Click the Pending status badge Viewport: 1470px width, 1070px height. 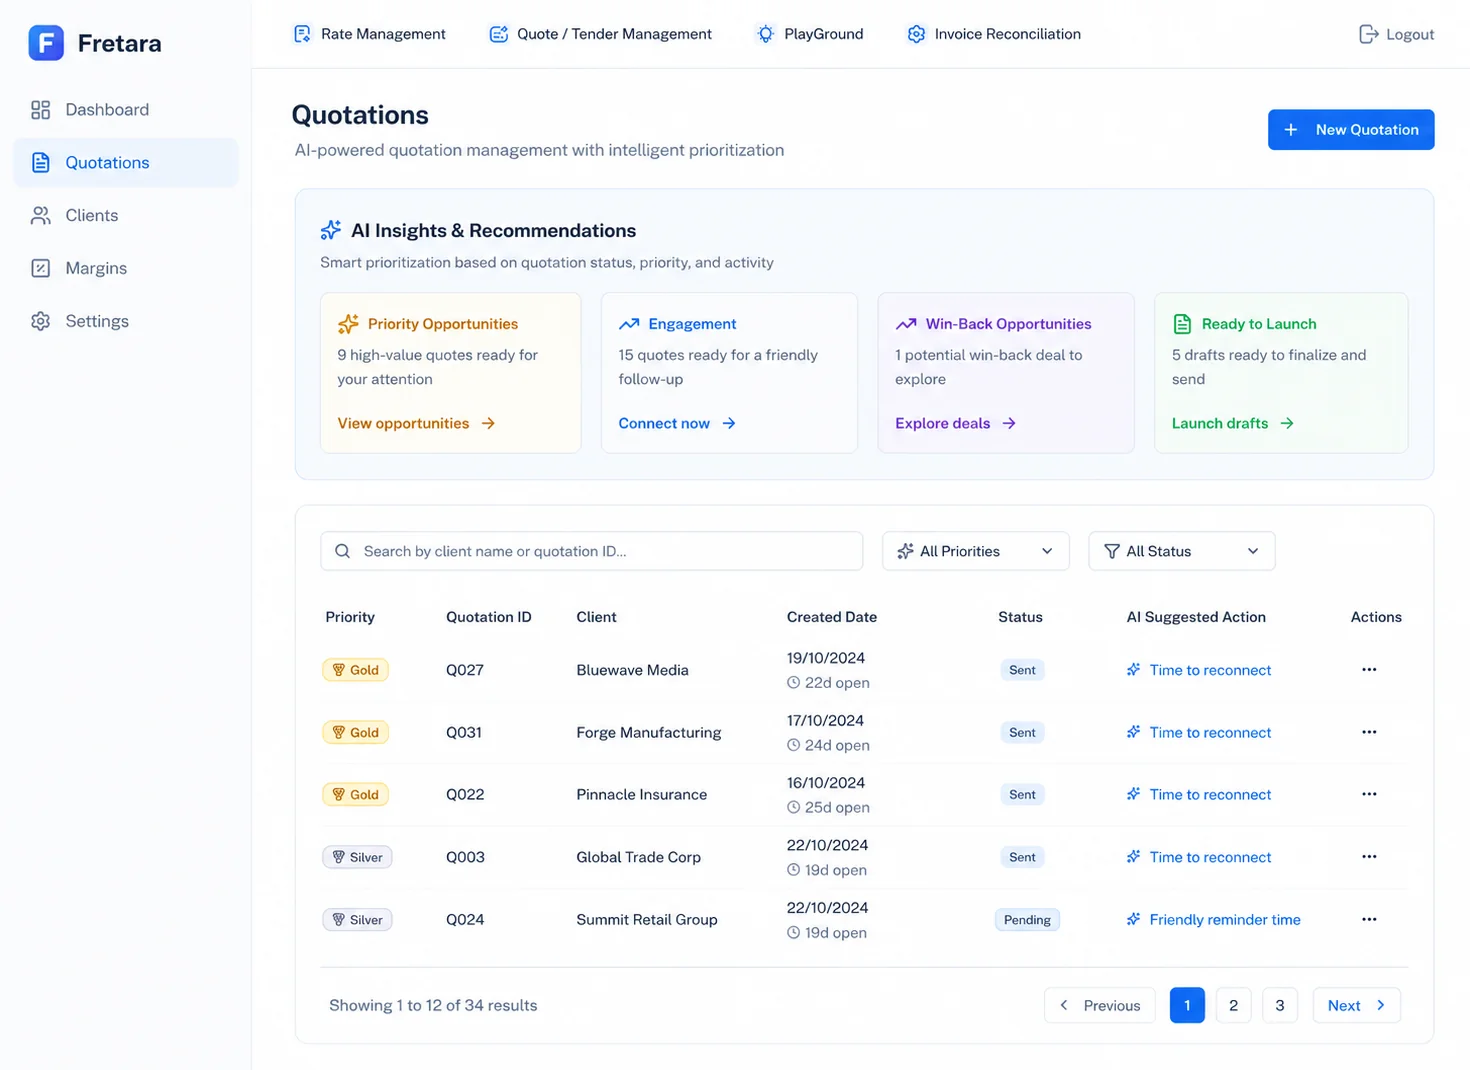click(1027, 920)
